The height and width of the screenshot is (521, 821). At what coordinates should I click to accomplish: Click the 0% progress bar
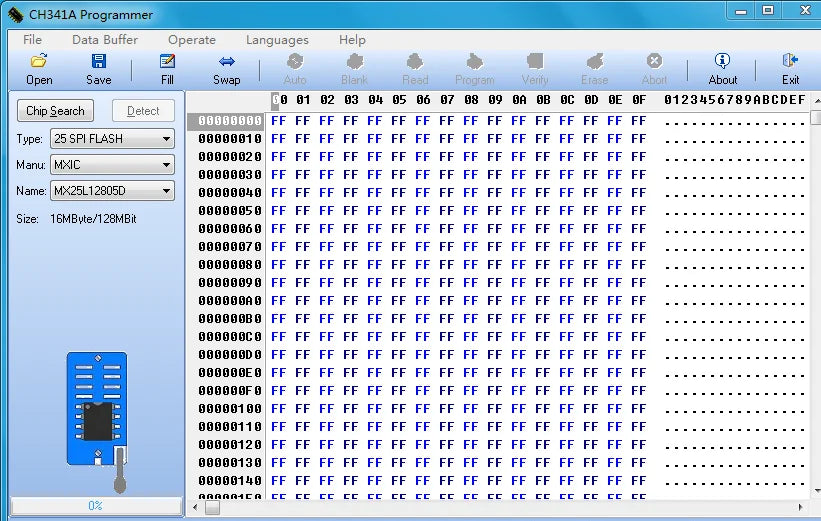(x=96, y=506)
